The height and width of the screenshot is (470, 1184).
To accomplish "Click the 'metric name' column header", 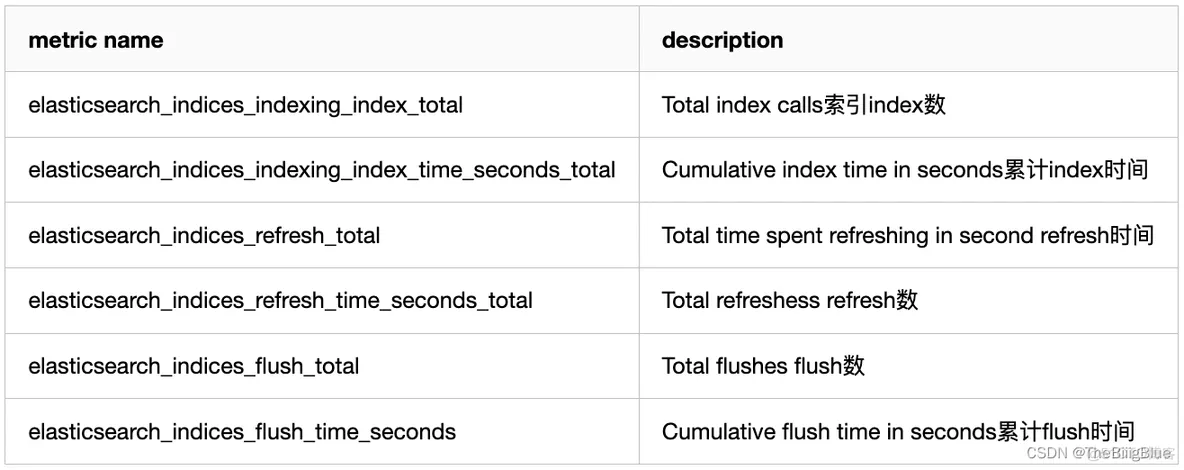I will point(96,40).
